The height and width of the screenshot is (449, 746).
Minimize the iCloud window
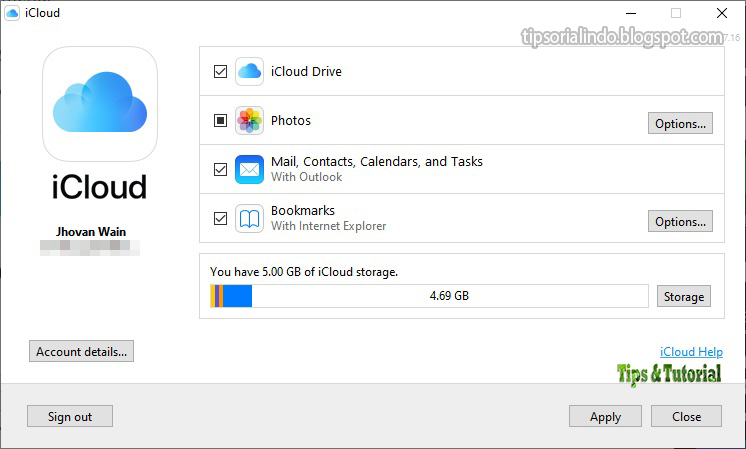[x=631, y=13]
